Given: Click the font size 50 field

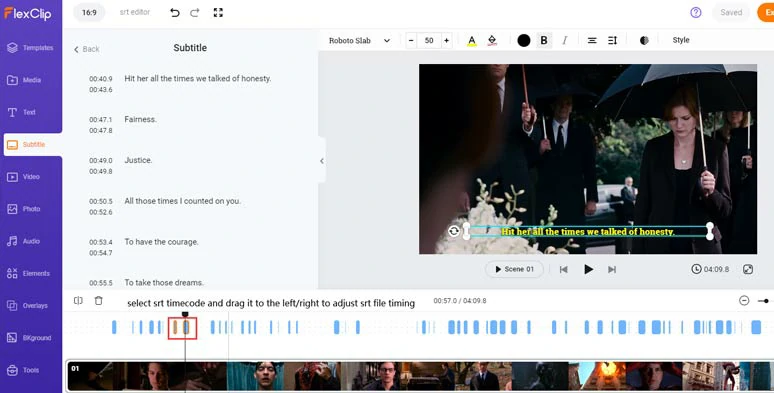Looking at the screenshot, I should [429, 40].
